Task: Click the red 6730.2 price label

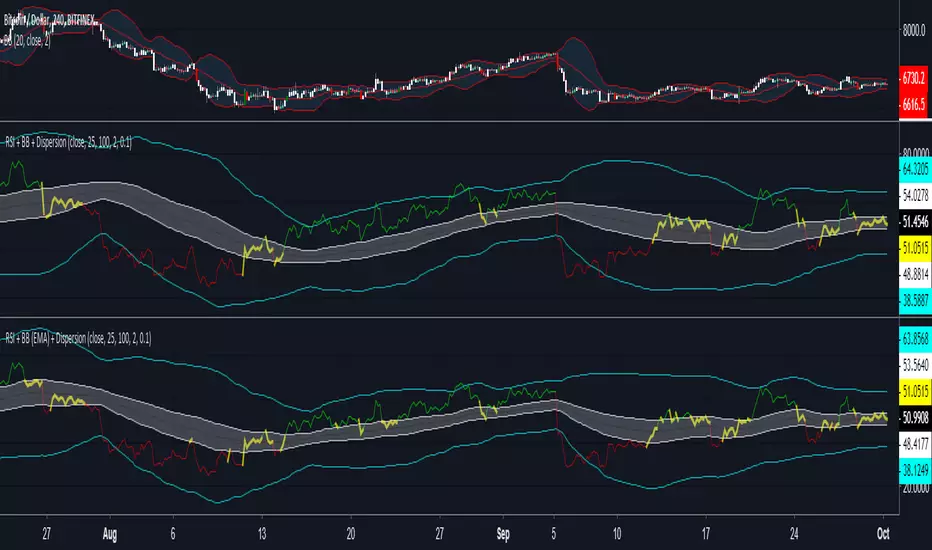Action: point(911,77)
